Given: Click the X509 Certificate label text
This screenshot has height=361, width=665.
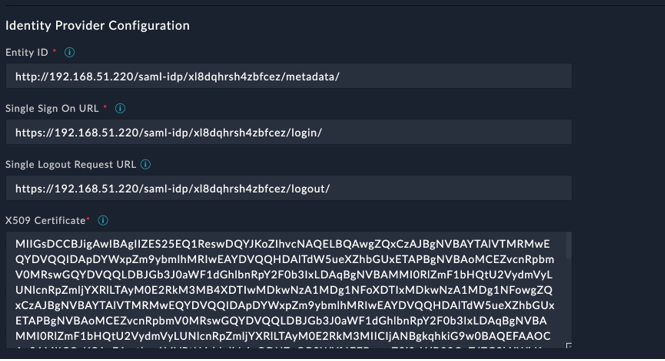Looking at the screenshot, I should coord(45,220).
